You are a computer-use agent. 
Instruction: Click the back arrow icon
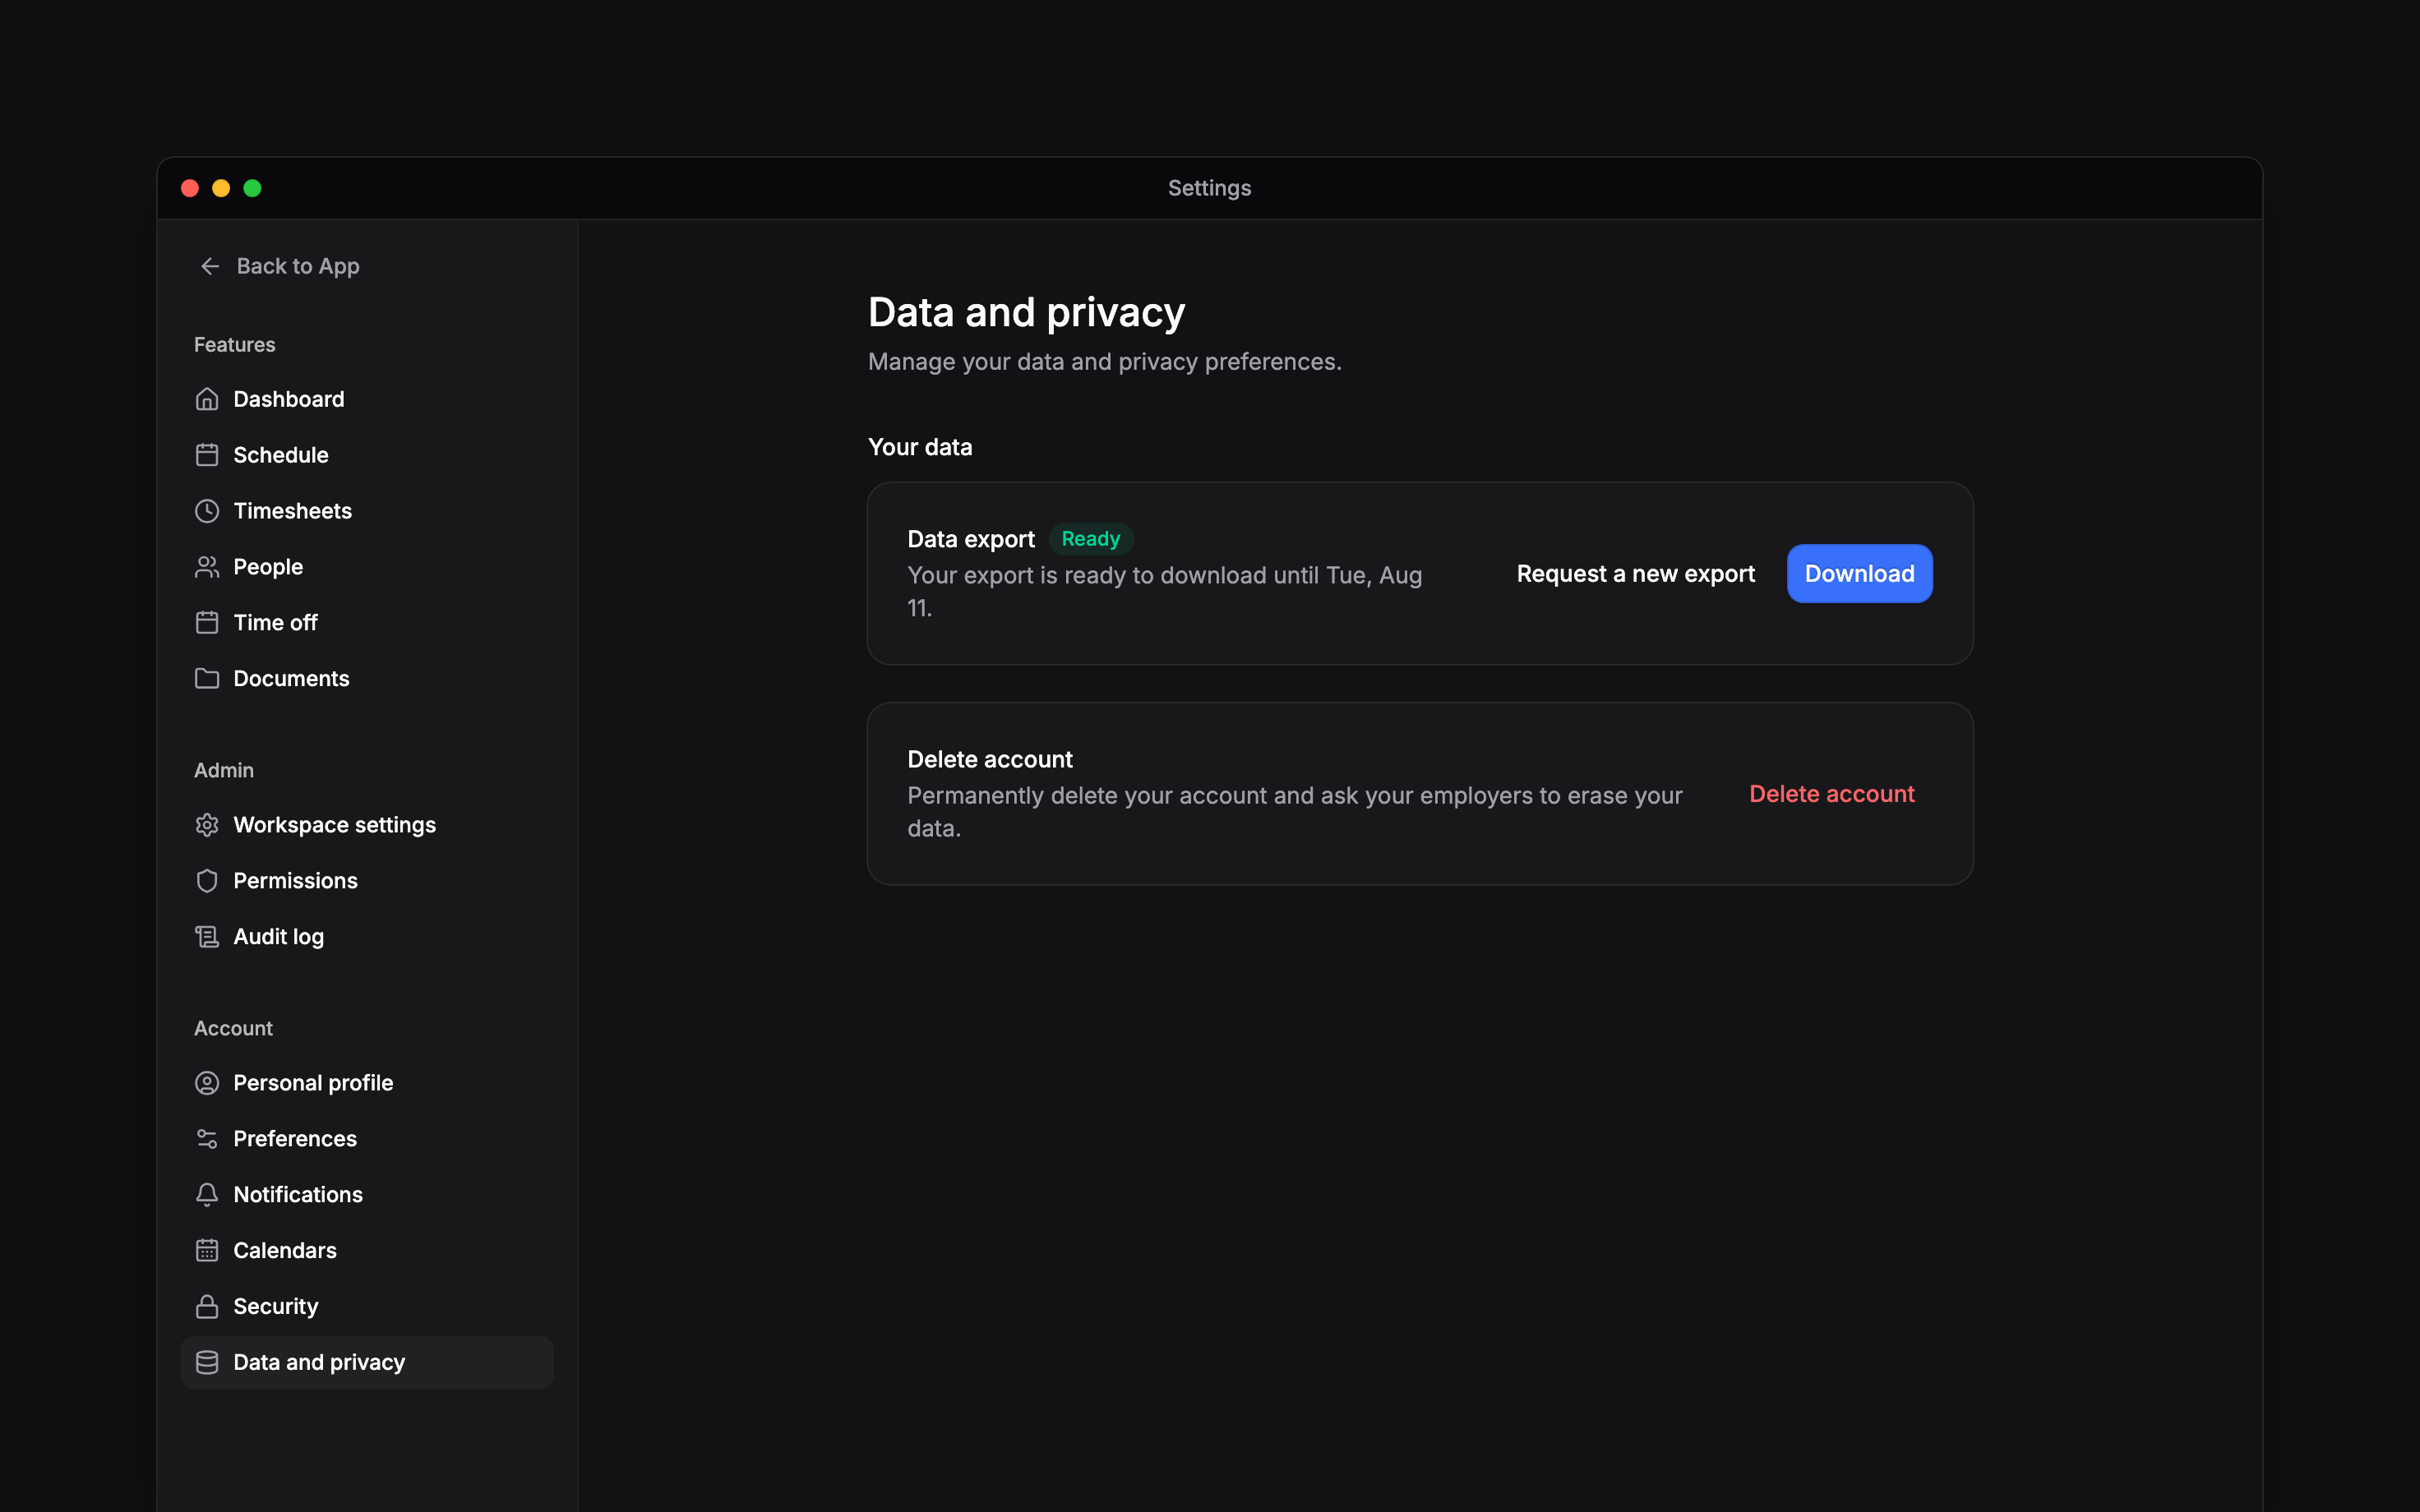[210, 266]
